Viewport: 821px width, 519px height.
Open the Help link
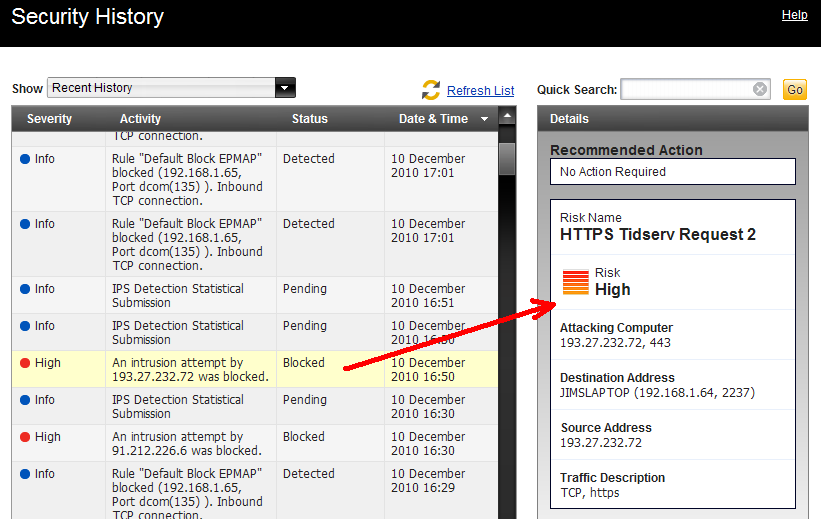coord(794,15)
